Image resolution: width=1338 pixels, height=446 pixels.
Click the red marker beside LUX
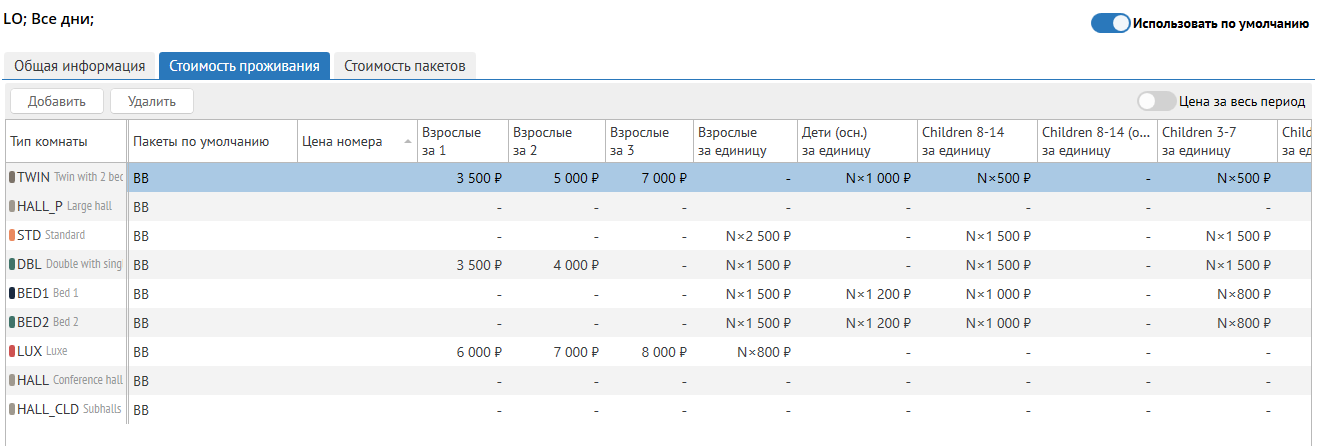point(12,351)
